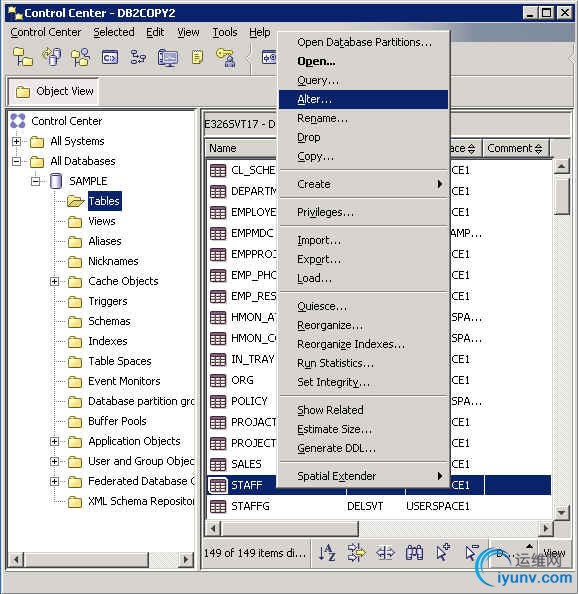Screen dimensions: 578x594
Task: Click the Control Center root icon
Action: pyautogui.click(x=18, y=121)
